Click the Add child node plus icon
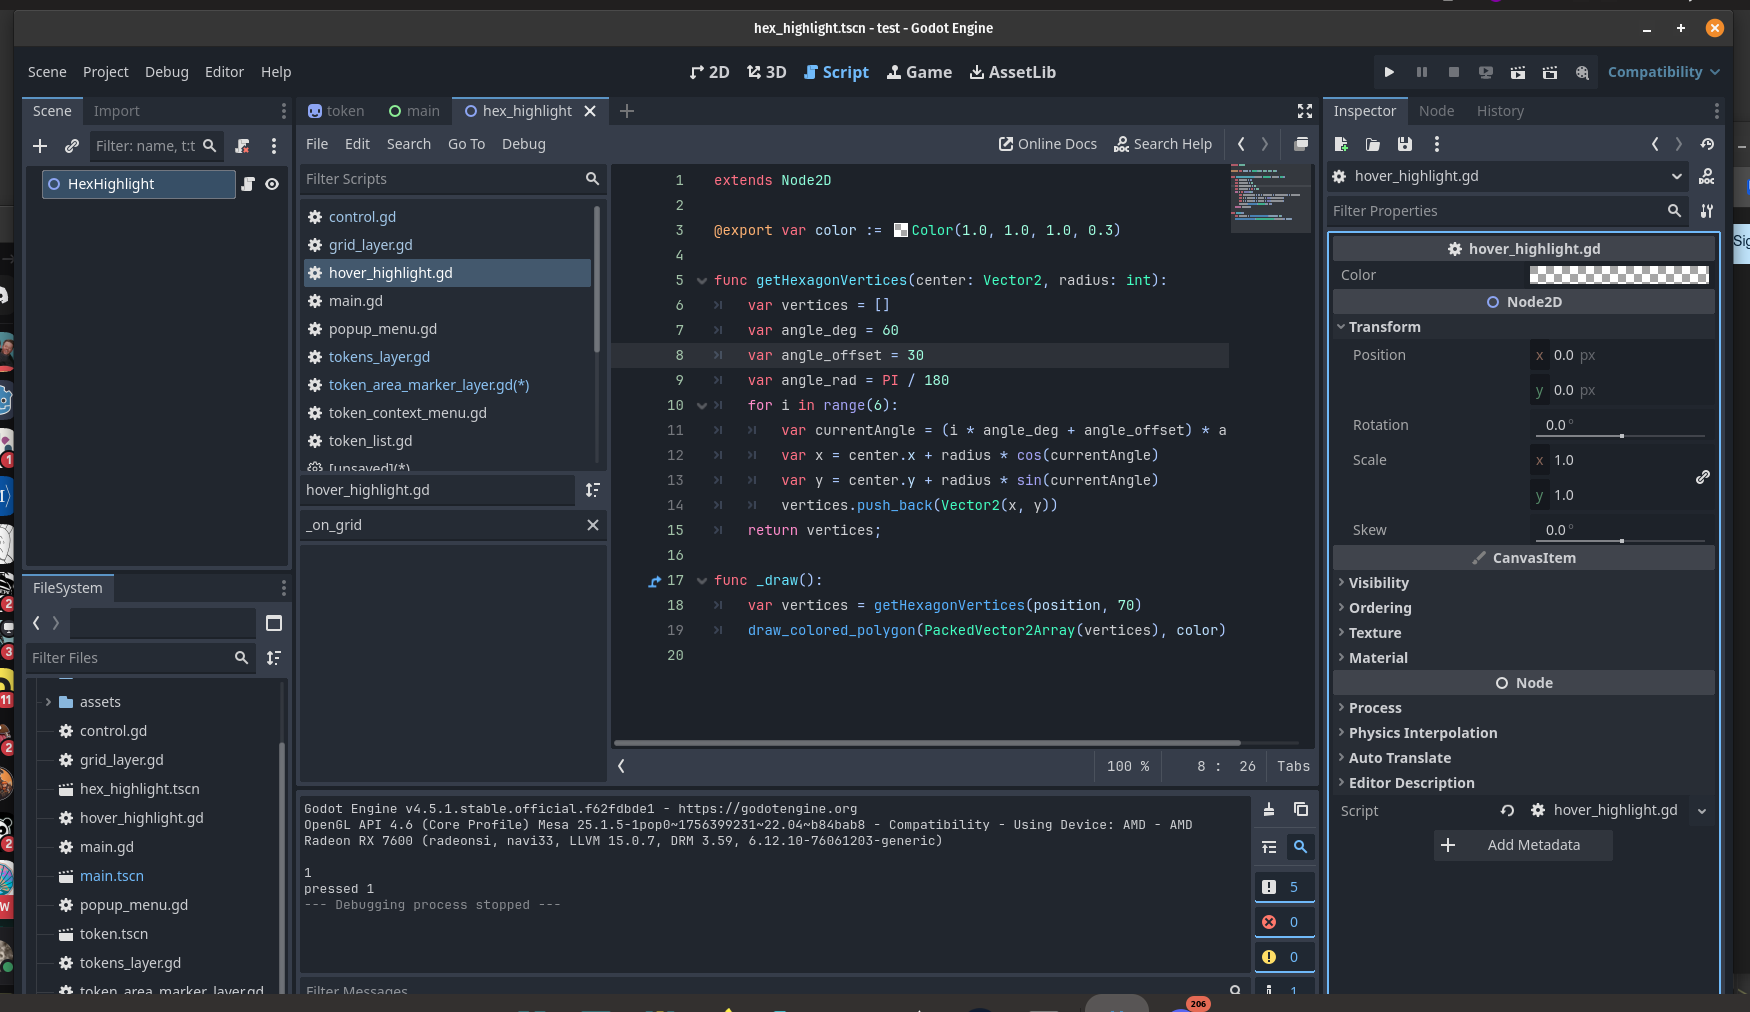 pyautogui.click(x=40, y=146)
